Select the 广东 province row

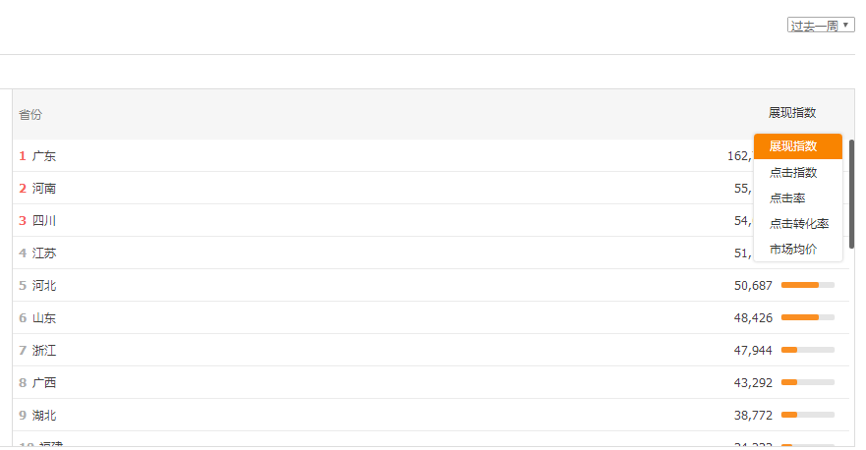45,156
